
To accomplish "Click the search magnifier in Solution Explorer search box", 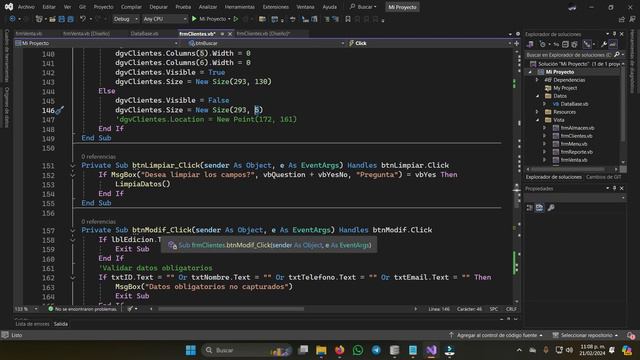I will tap(617, 54).
